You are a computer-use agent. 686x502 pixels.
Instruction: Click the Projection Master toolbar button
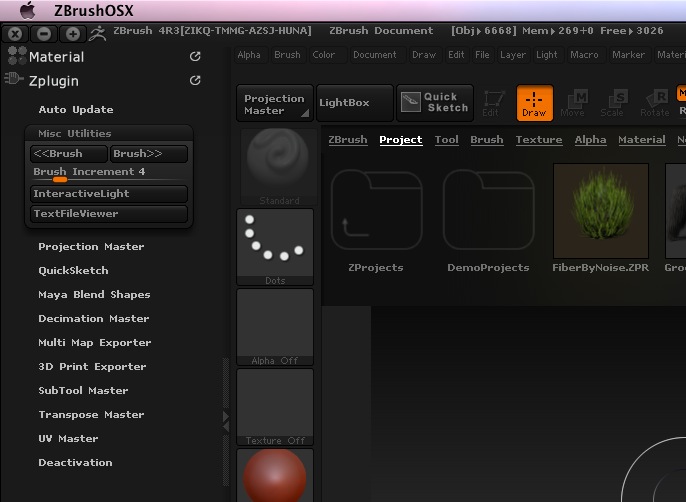[275, 103]
